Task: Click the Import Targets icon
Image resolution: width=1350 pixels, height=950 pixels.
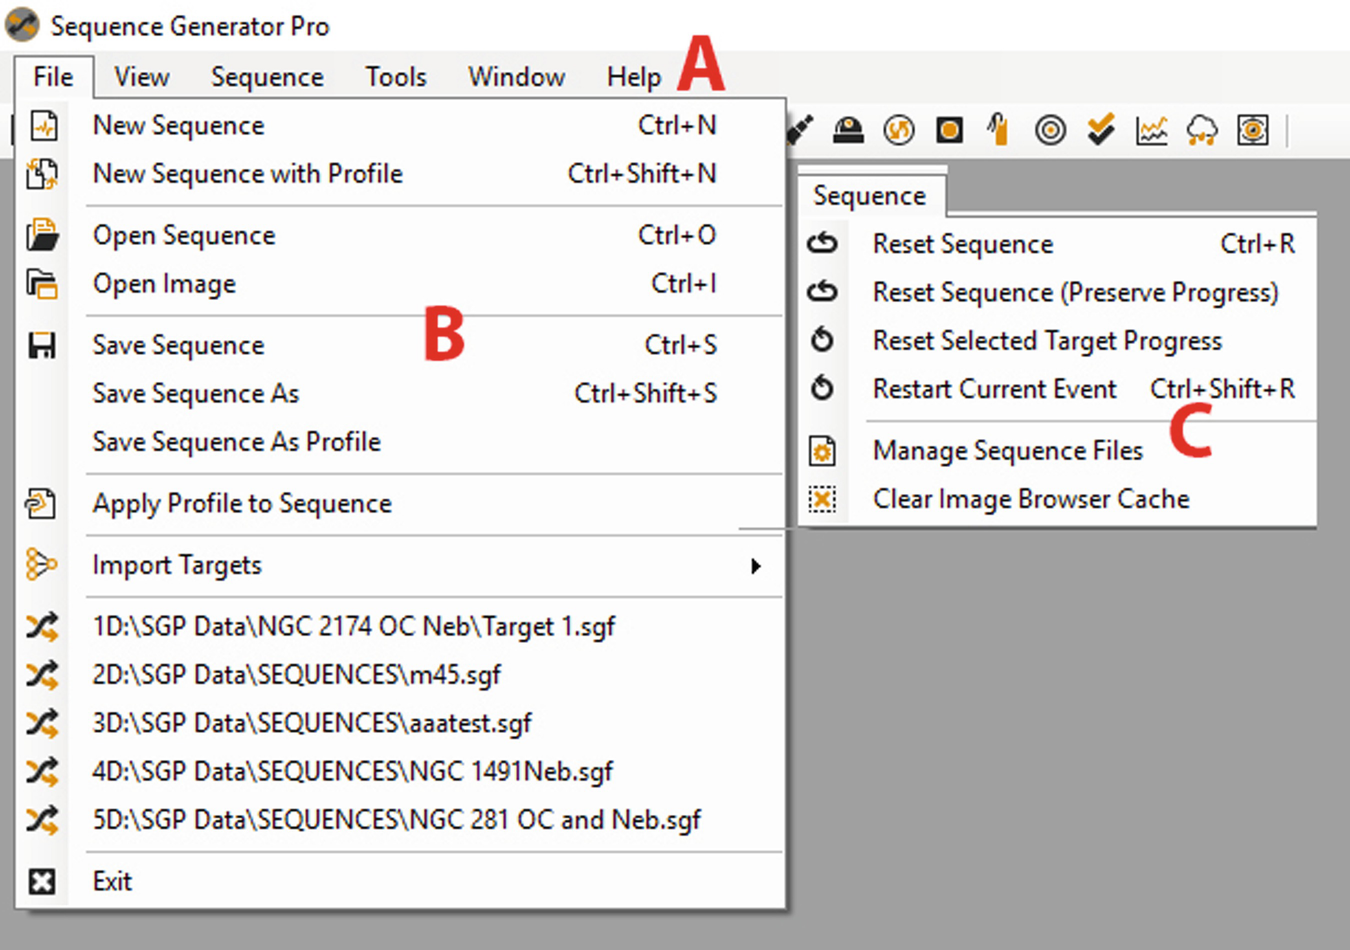Action: (x=41, y=564)
